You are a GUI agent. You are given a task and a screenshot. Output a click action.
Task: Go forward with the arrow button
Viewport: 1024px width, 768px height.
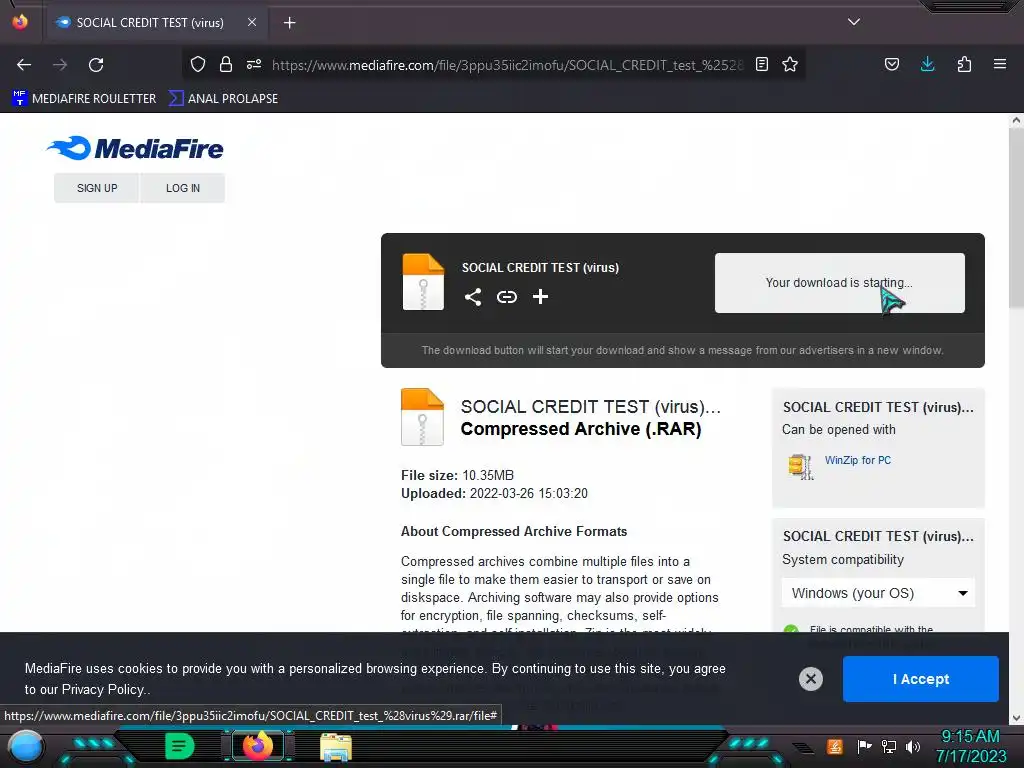point(60,65)
